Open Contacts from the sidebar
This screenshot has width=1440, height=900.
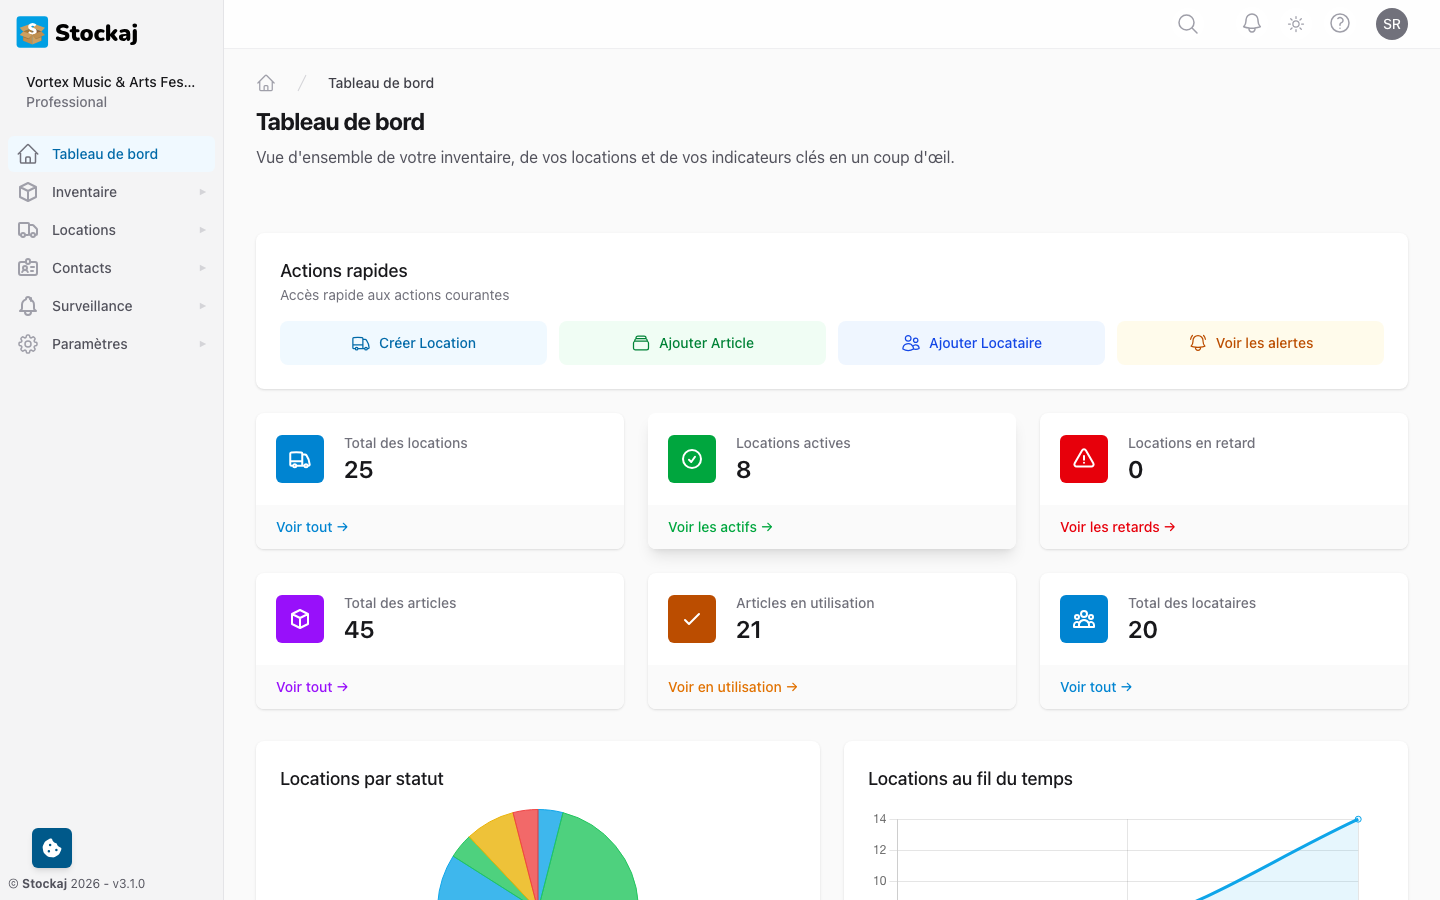(x=81, y=267)
